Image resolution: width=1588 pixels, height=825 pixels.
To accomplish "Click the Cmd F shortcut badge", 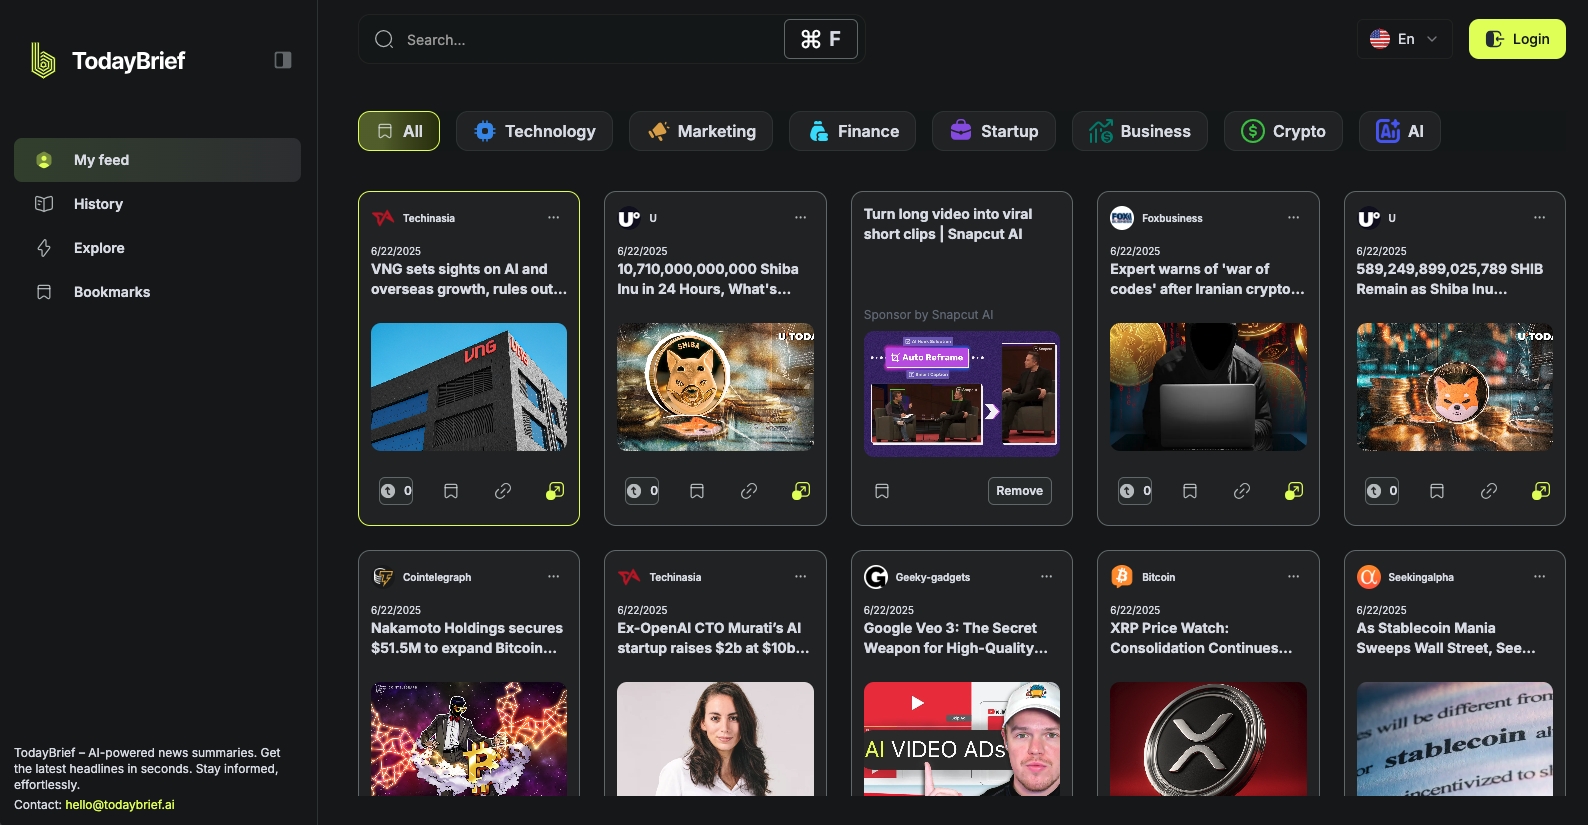I will click(x=821, y=39).
